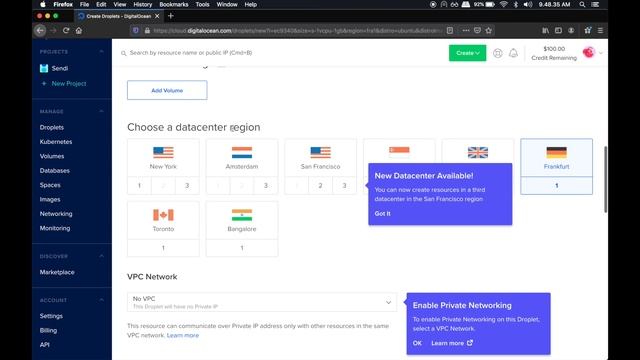Open Kubernetes in the sidebar
The image size is (640, 360).
pyautogui.click(x=56, y=142)
